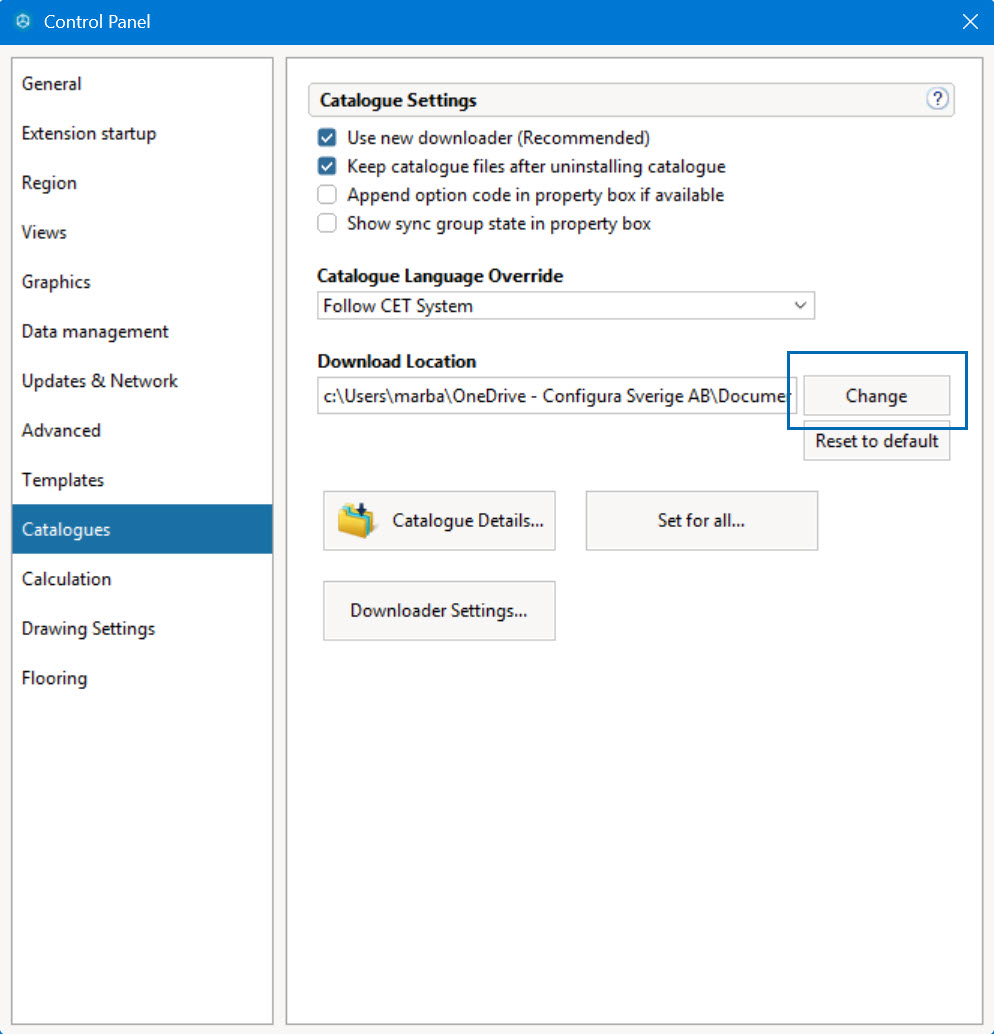Image resolution: width=994 pixels, height=1034 pixels.
Task: Select the Catalogues sidebar item
Action: [x=142, y=529]
